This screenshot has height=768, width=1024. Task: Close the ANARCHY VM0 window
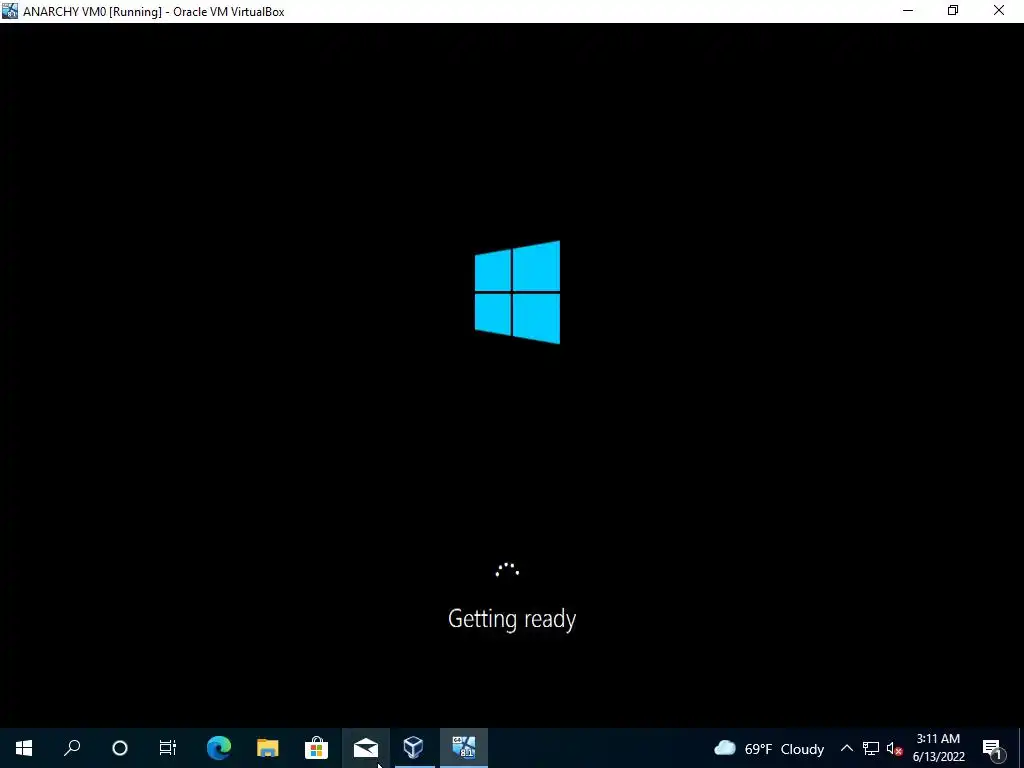[x=999, y=11]
